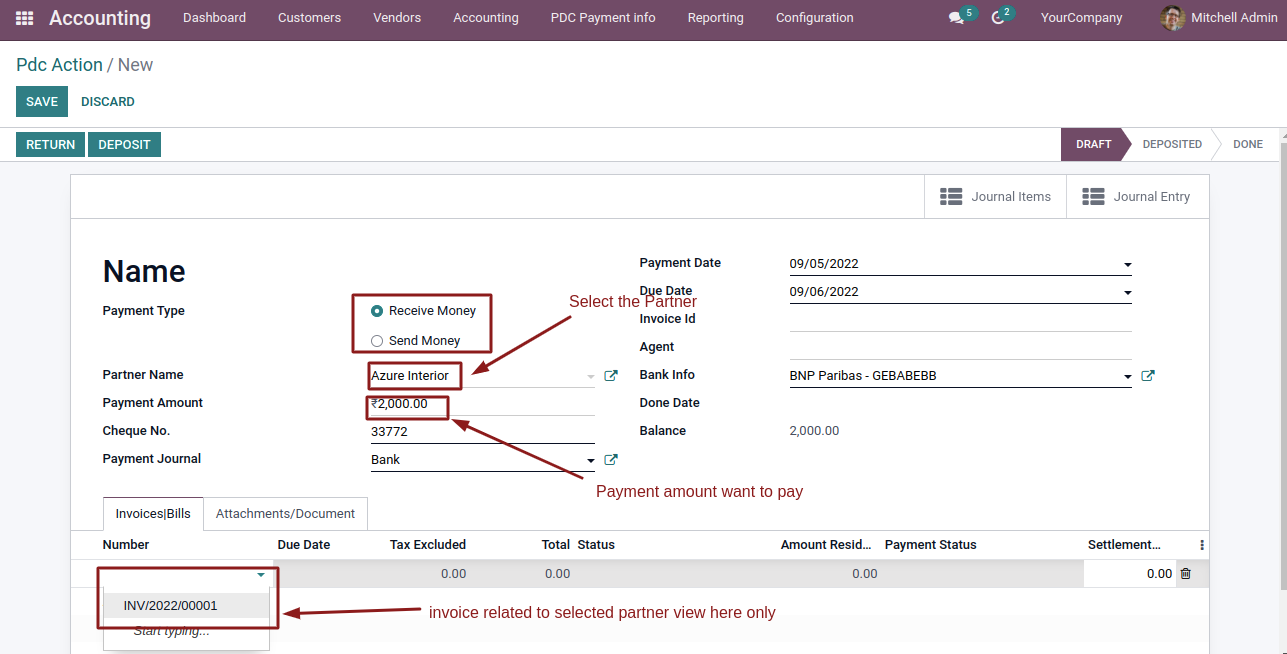Click Invoice Id input field
The height and width of the screenshot is (654, 1287).
(960, 320)
